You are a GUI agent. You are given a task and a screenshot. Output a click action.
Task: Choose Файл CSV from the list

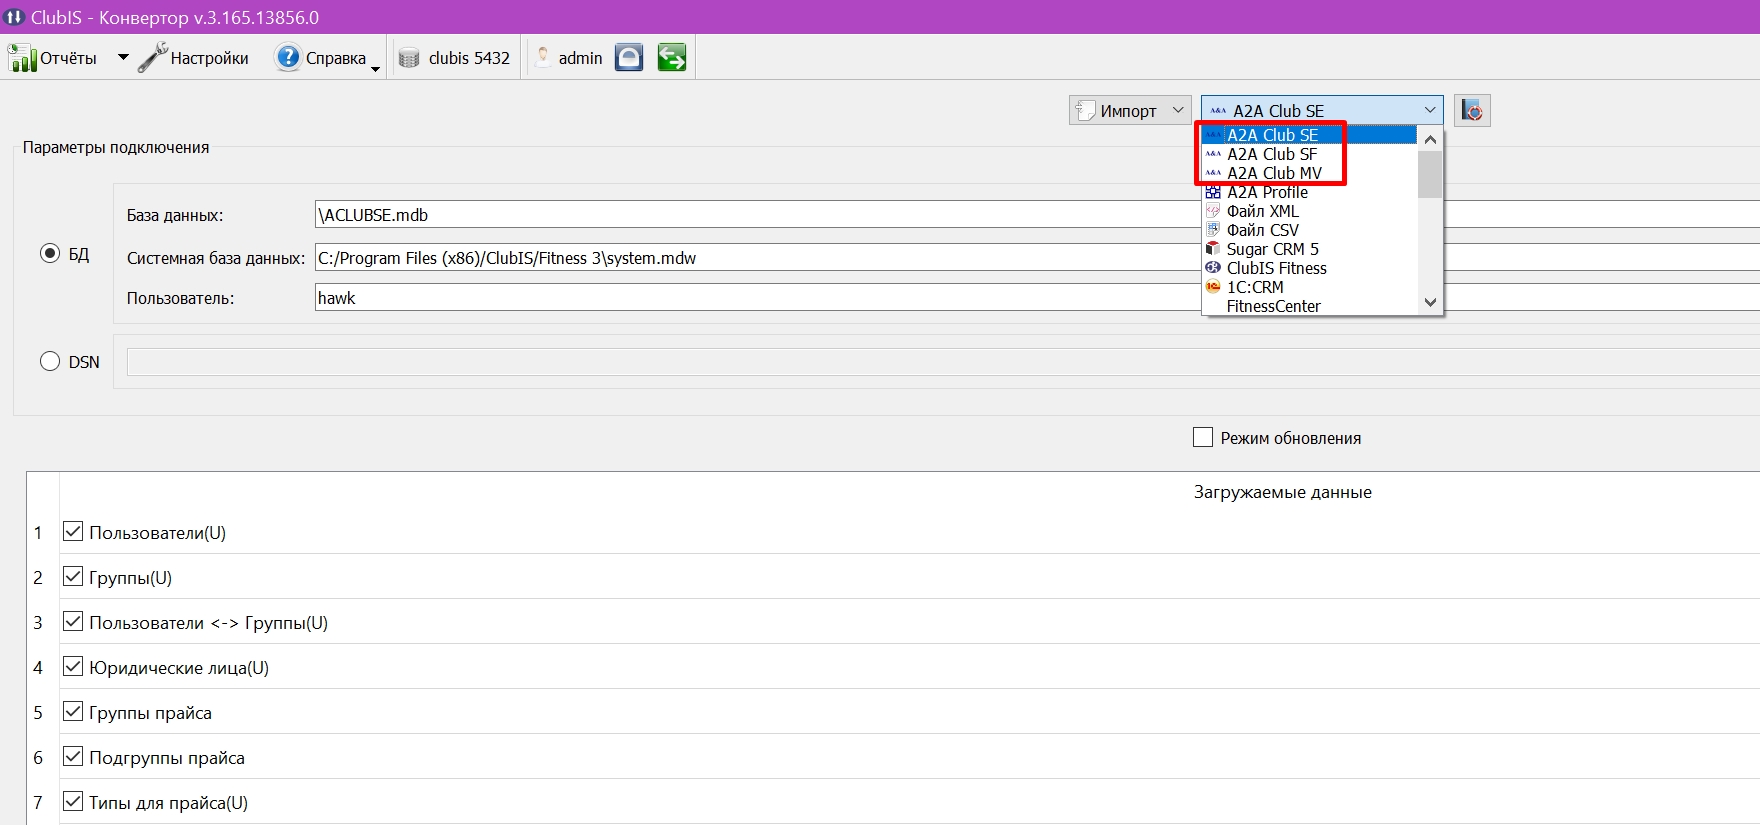tap(1309, 230)
